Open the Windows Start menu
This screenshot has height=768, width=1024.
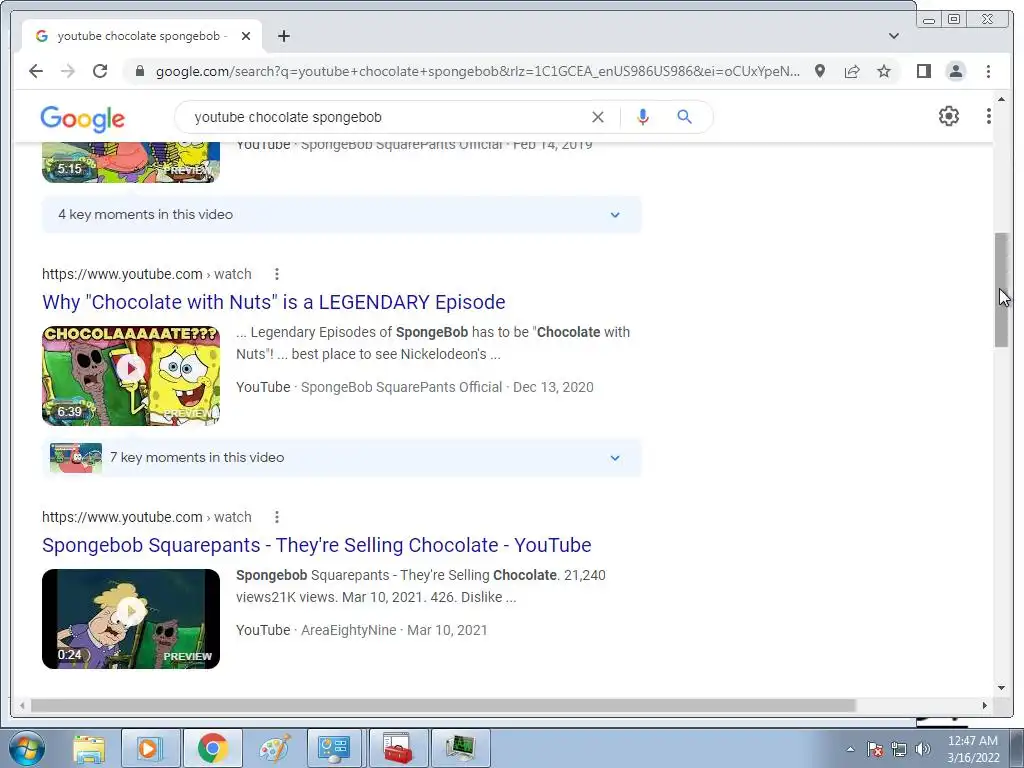point(26,748)
